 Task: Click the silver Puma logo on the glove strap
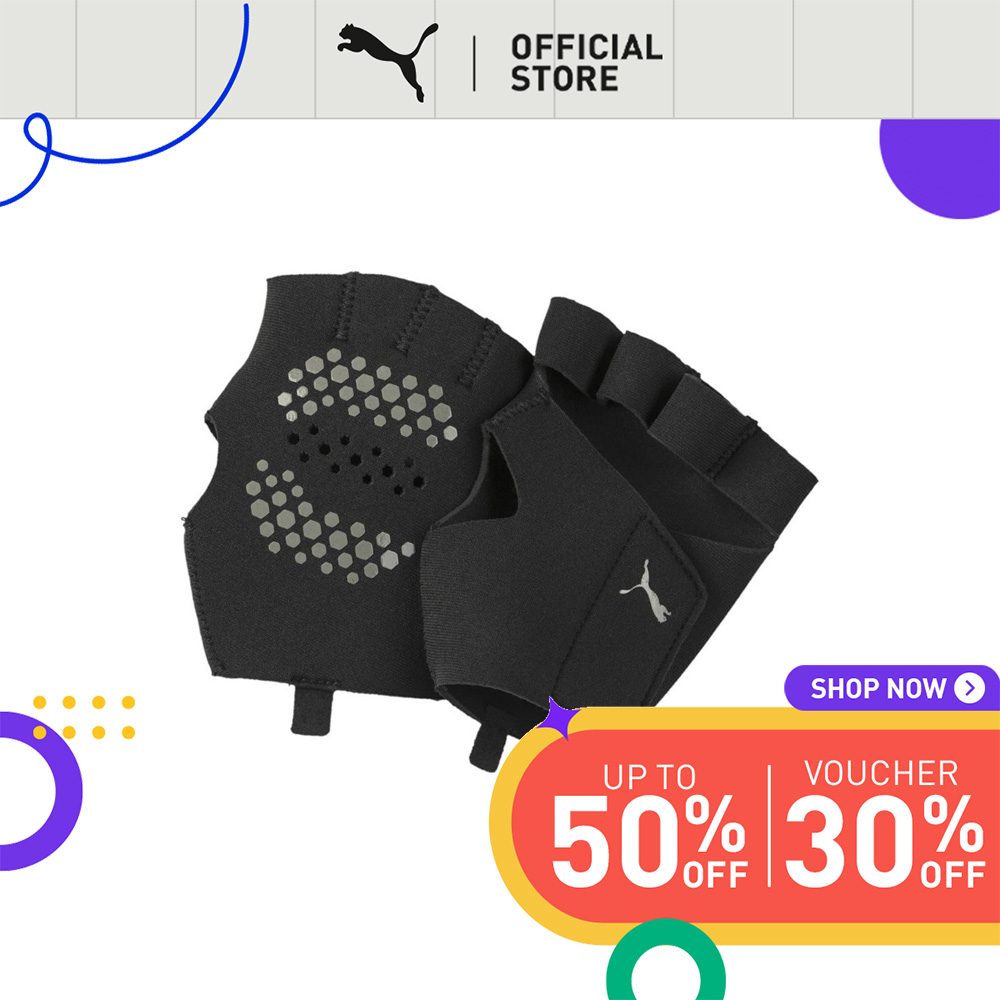click(x=646, y=591)
